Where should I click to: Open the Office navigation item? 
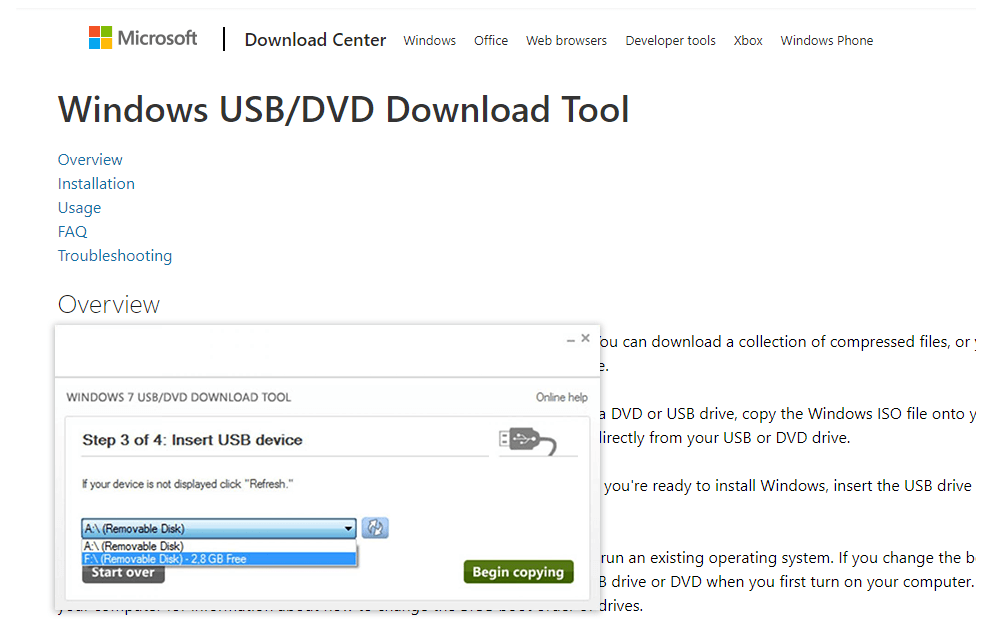(490, 41)
